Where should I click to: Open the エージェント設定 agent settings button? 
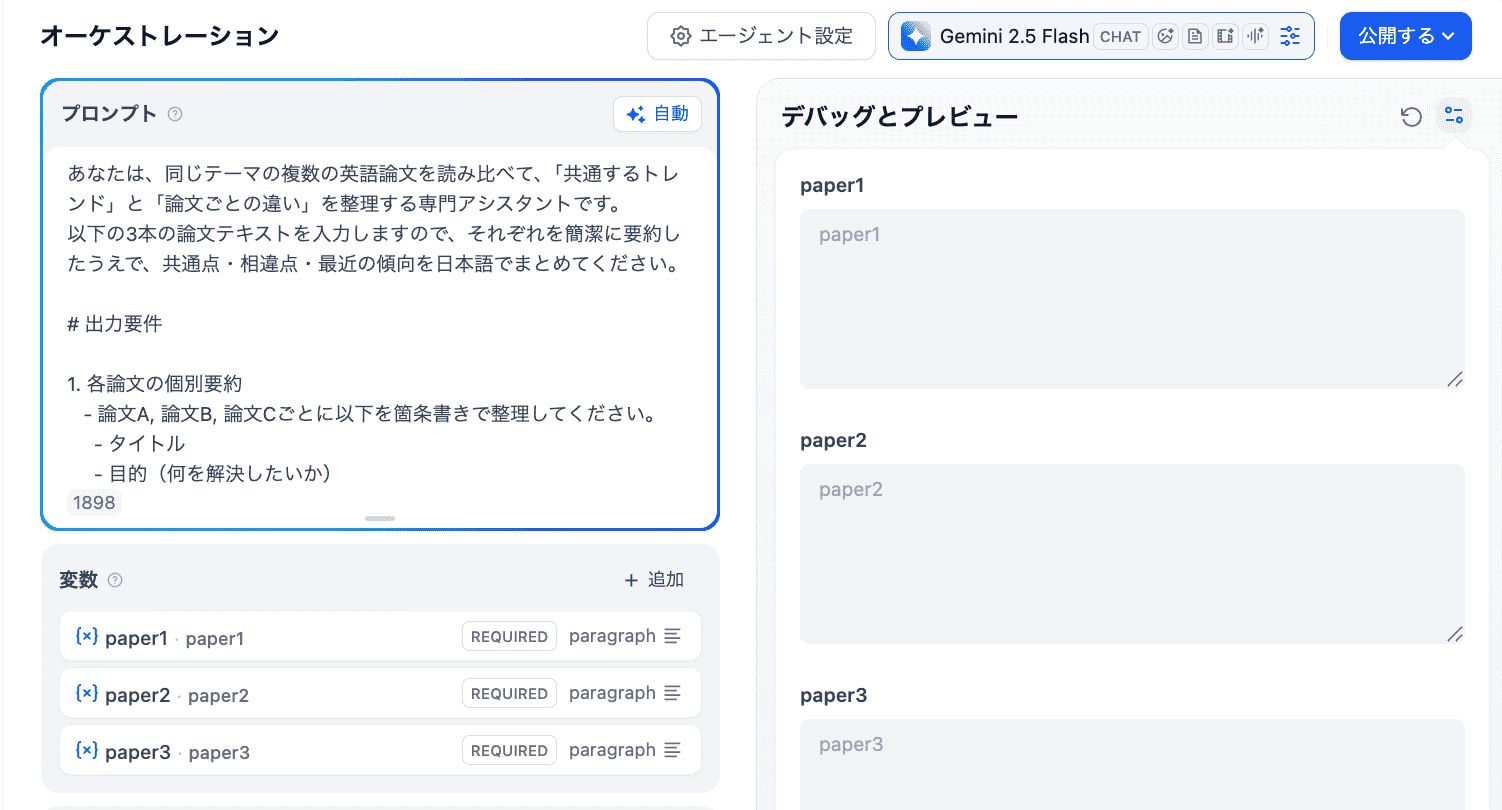coord(761,36)
